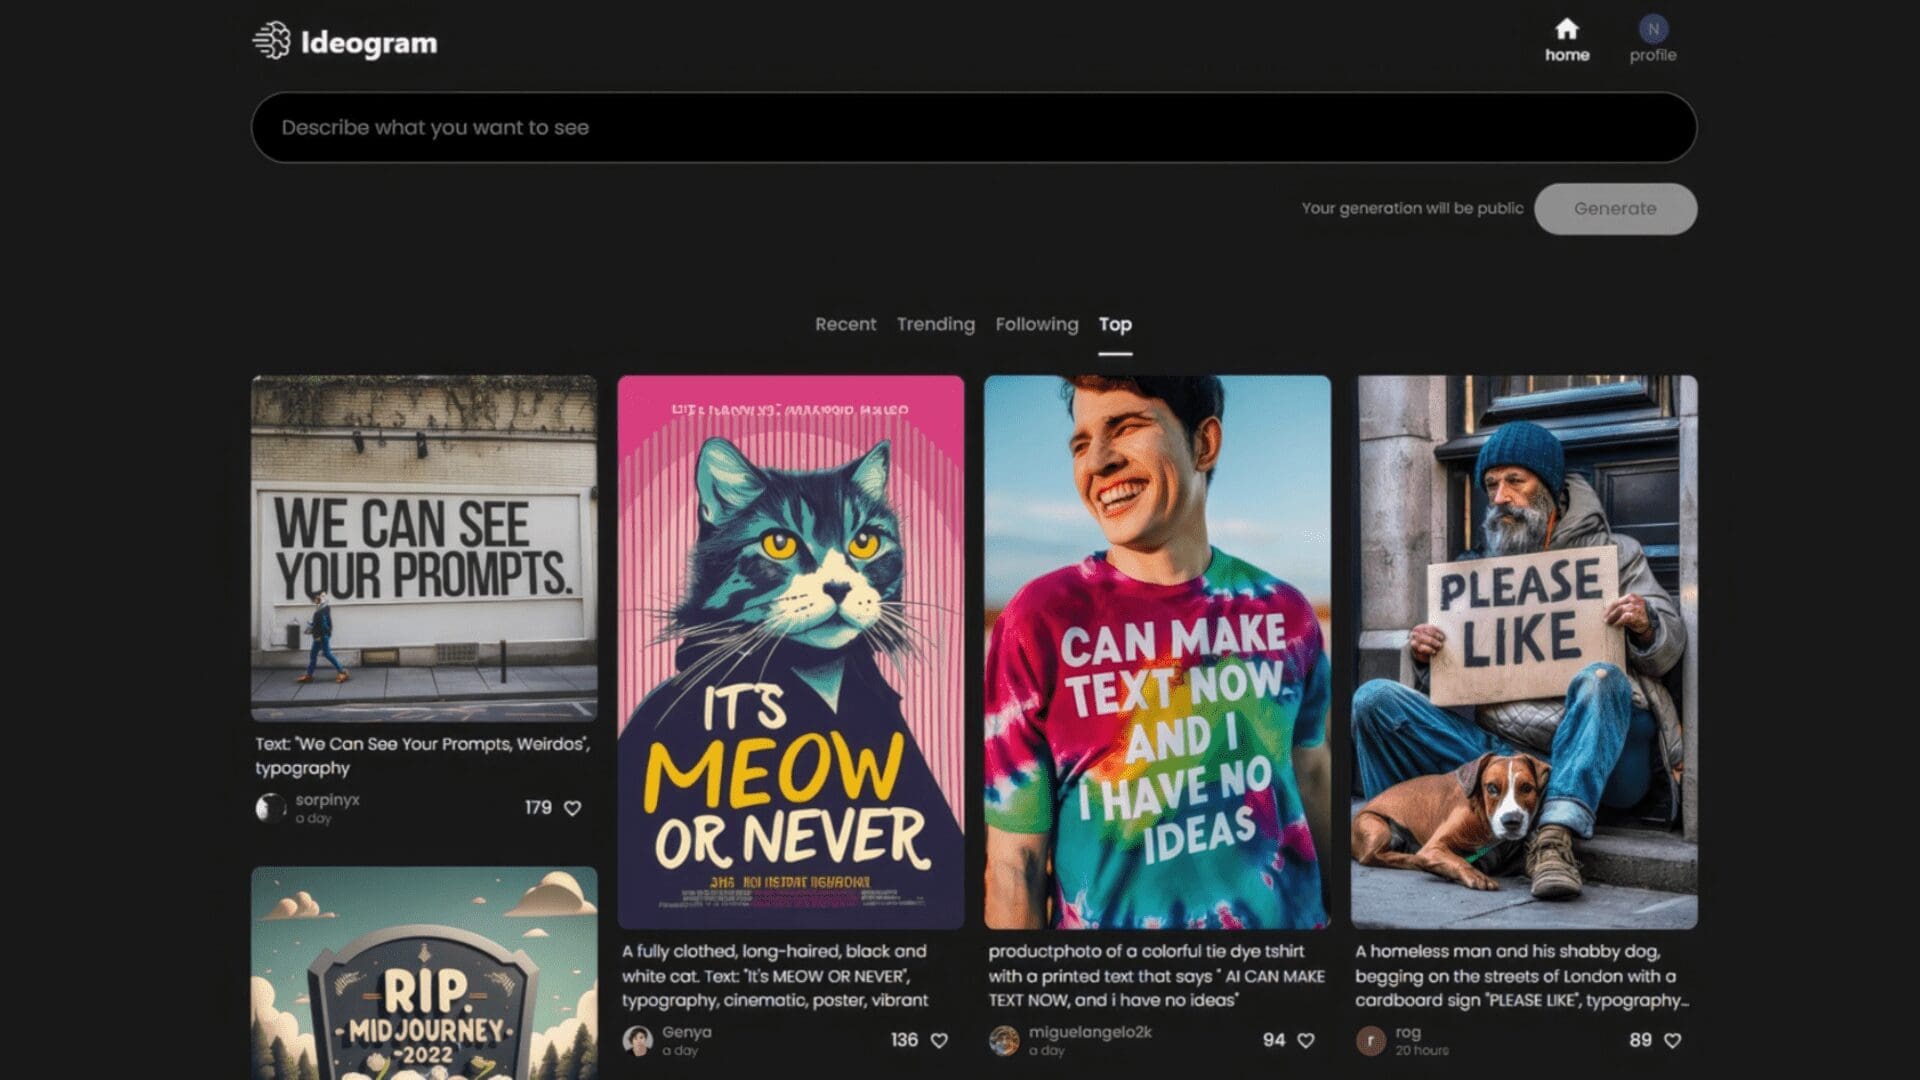Click the miguelangelo2k username link
1920x1080 pixels.
tap(1090, 1032)
